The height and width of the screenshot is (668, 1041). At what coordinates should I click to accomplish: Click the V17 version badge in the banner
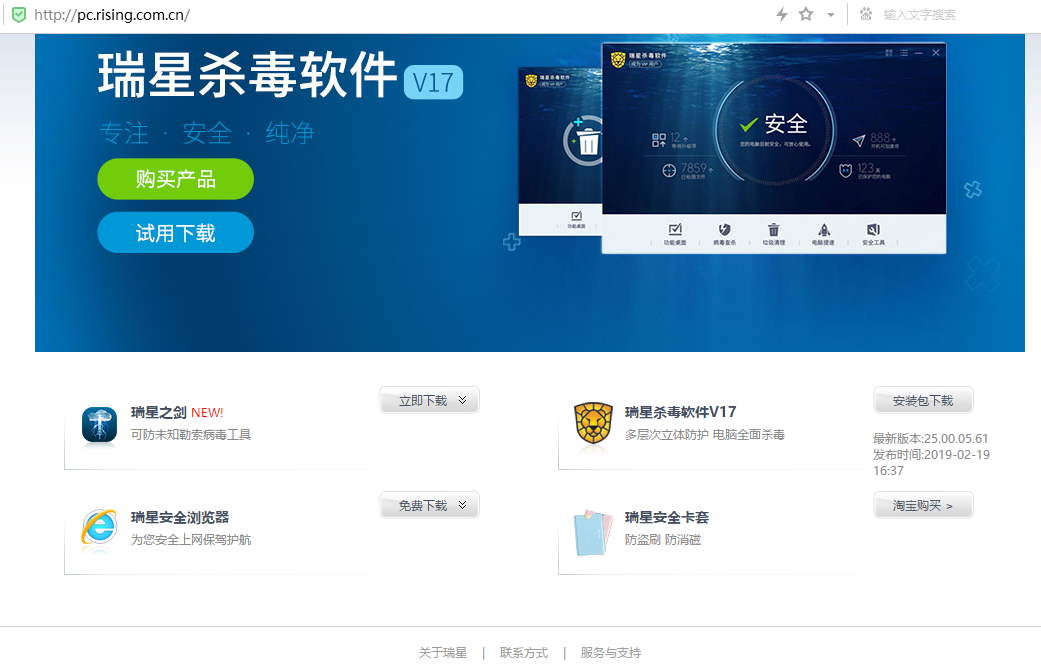click(x=434, y=82)
